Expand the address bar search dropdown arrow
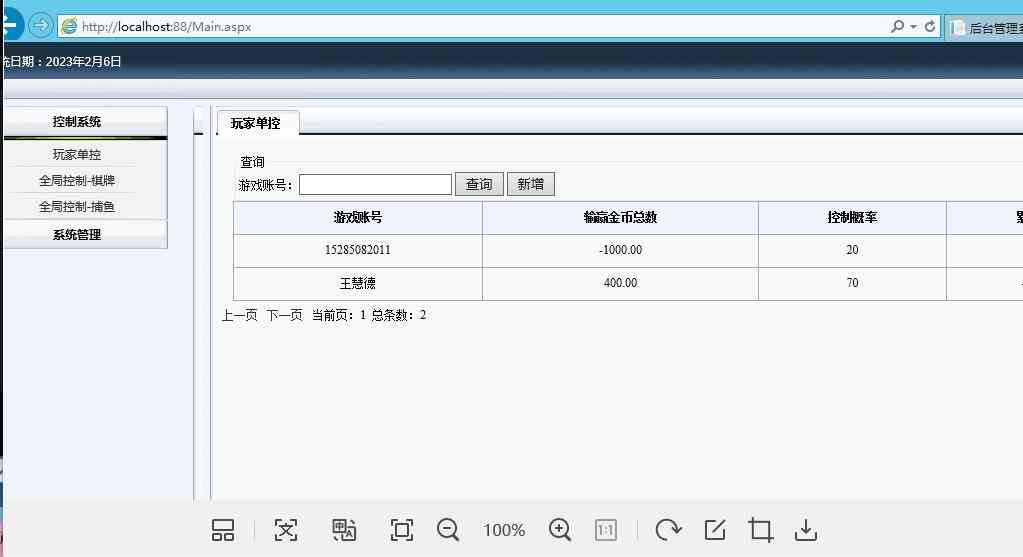 pos(913,27)
